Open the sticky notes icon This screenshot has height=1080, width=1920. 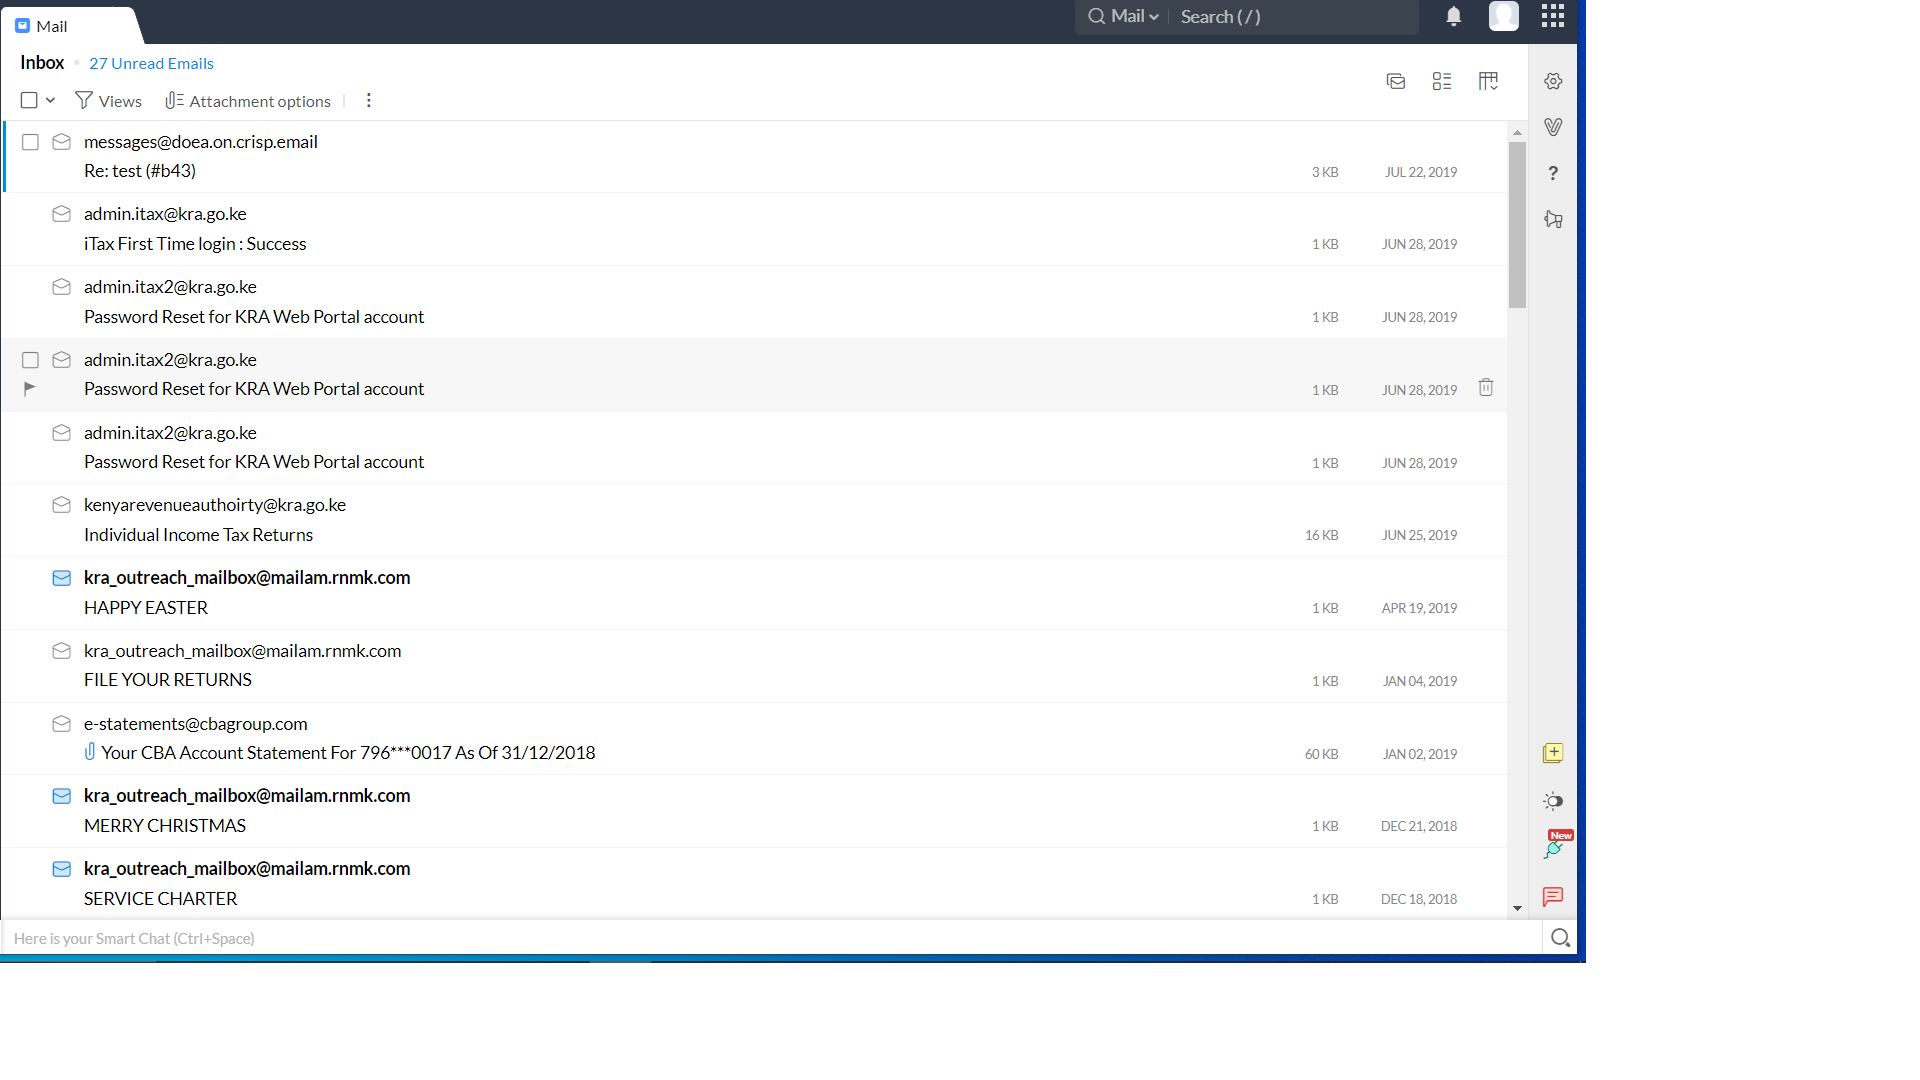pyautogui.click(x=1553, y=753)
